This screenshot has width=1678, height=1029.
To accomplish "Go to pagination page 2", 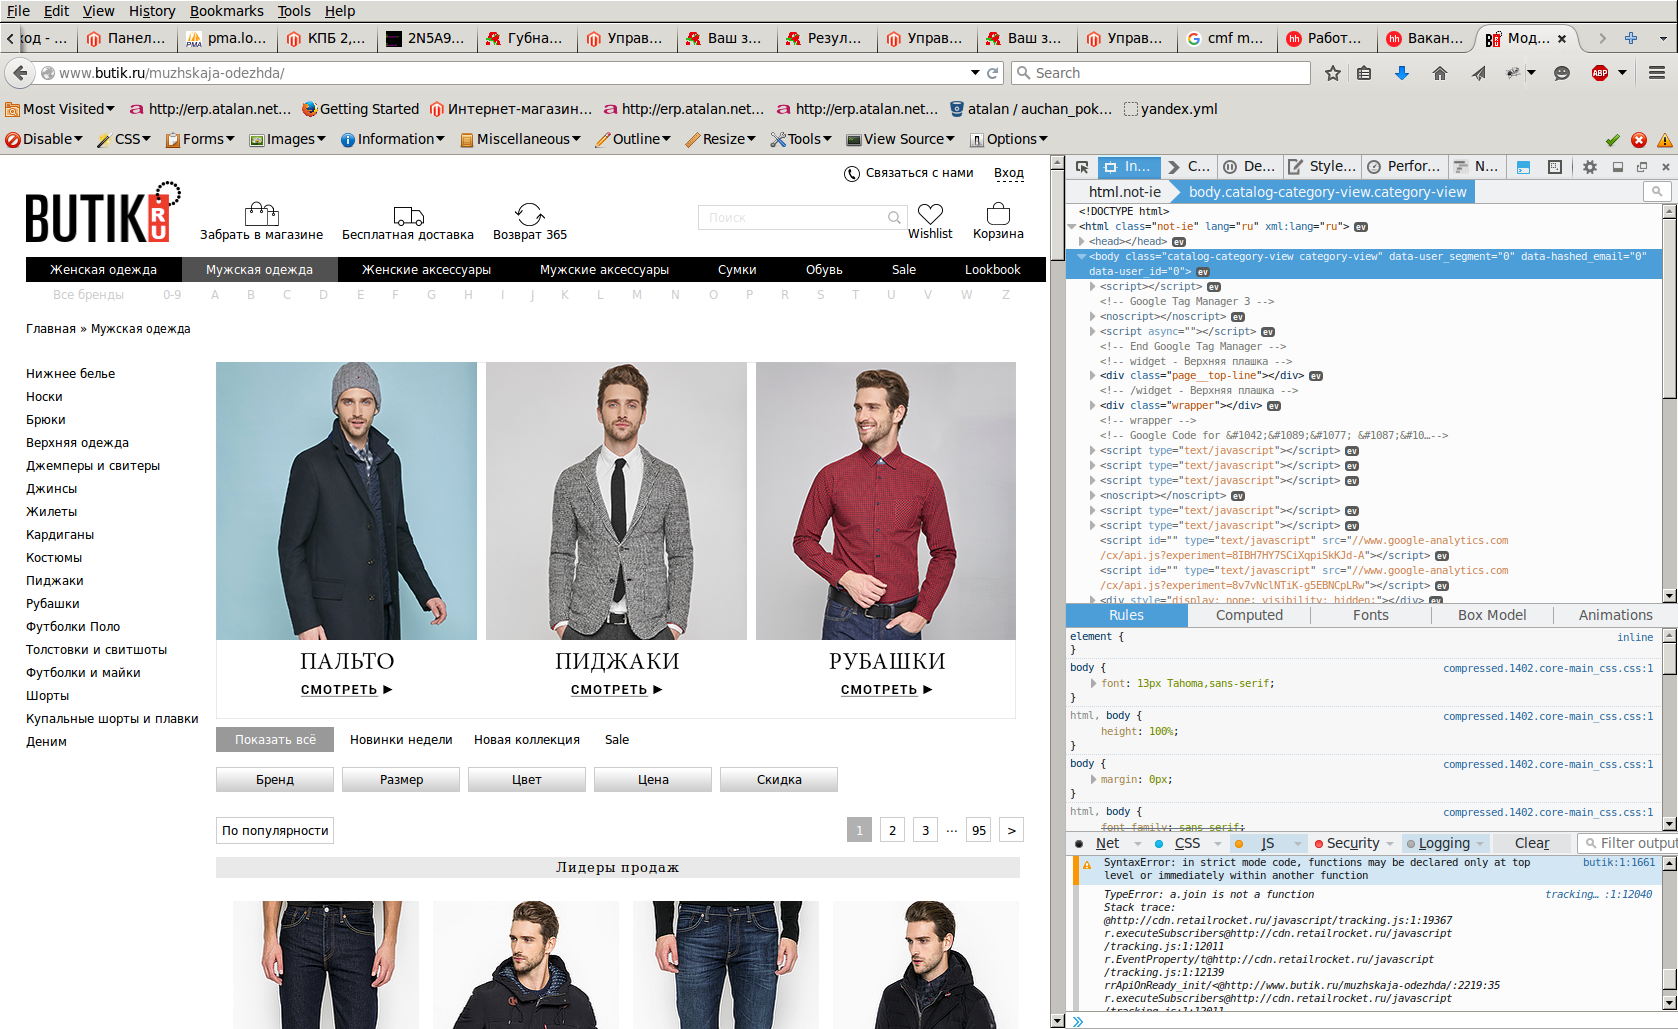I will tap(893, 830).
